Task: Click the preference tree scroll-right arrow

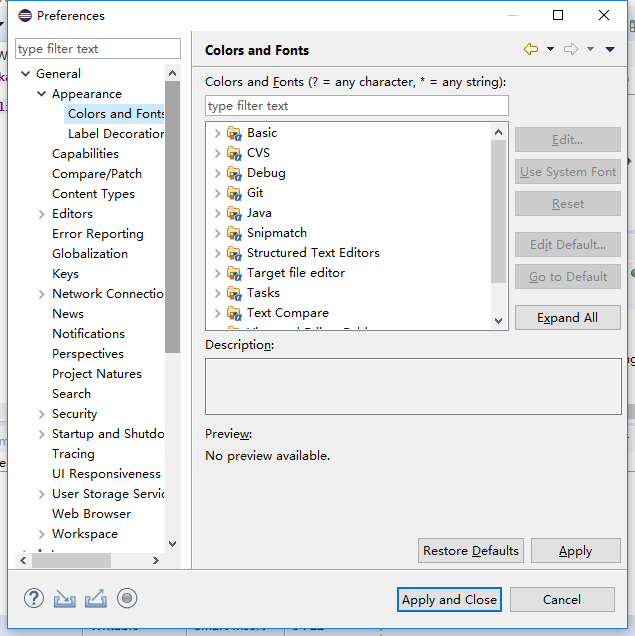Action: click(156, 561)
